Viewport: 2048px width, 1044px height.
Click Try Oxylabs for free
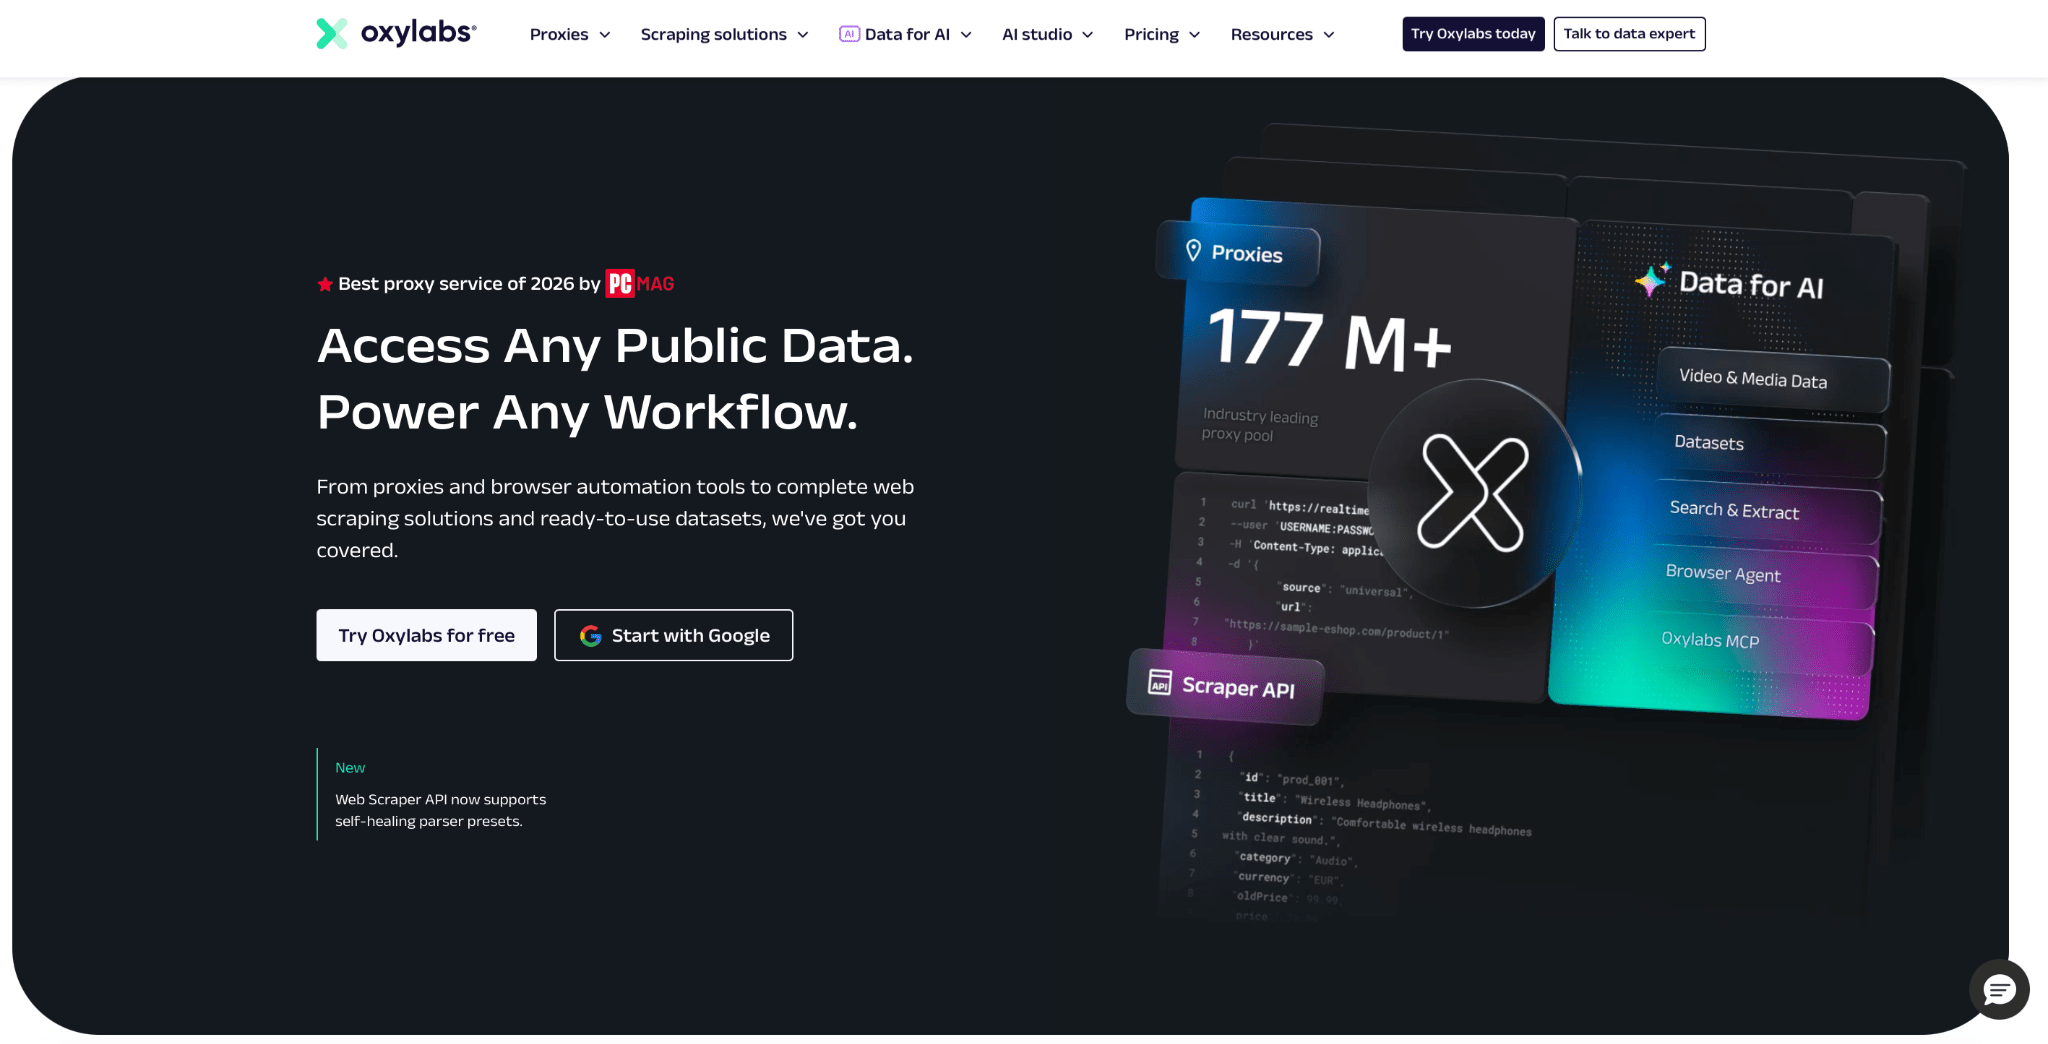(426, 635)
